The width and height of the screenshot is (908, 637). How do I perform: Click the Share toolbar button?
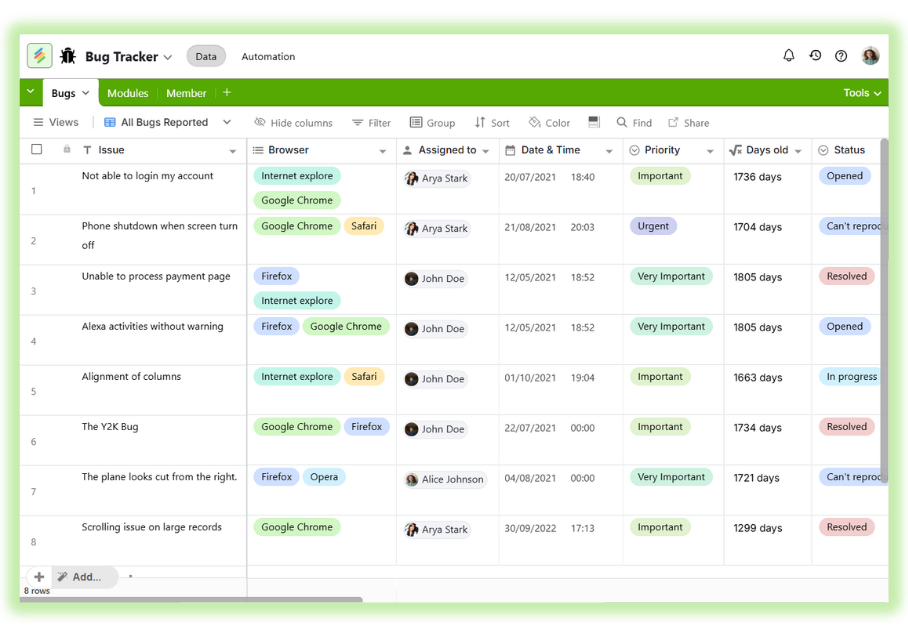tap(688, 123)
